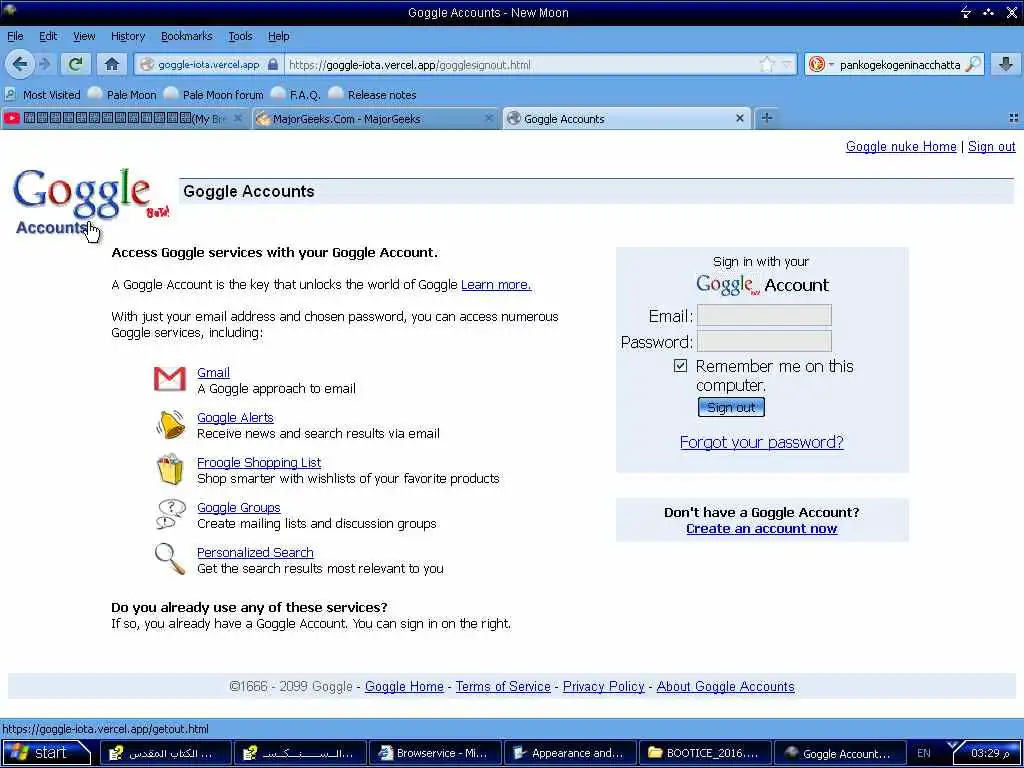
Task: Open the Edit menu
Action: tap(48, 36)
